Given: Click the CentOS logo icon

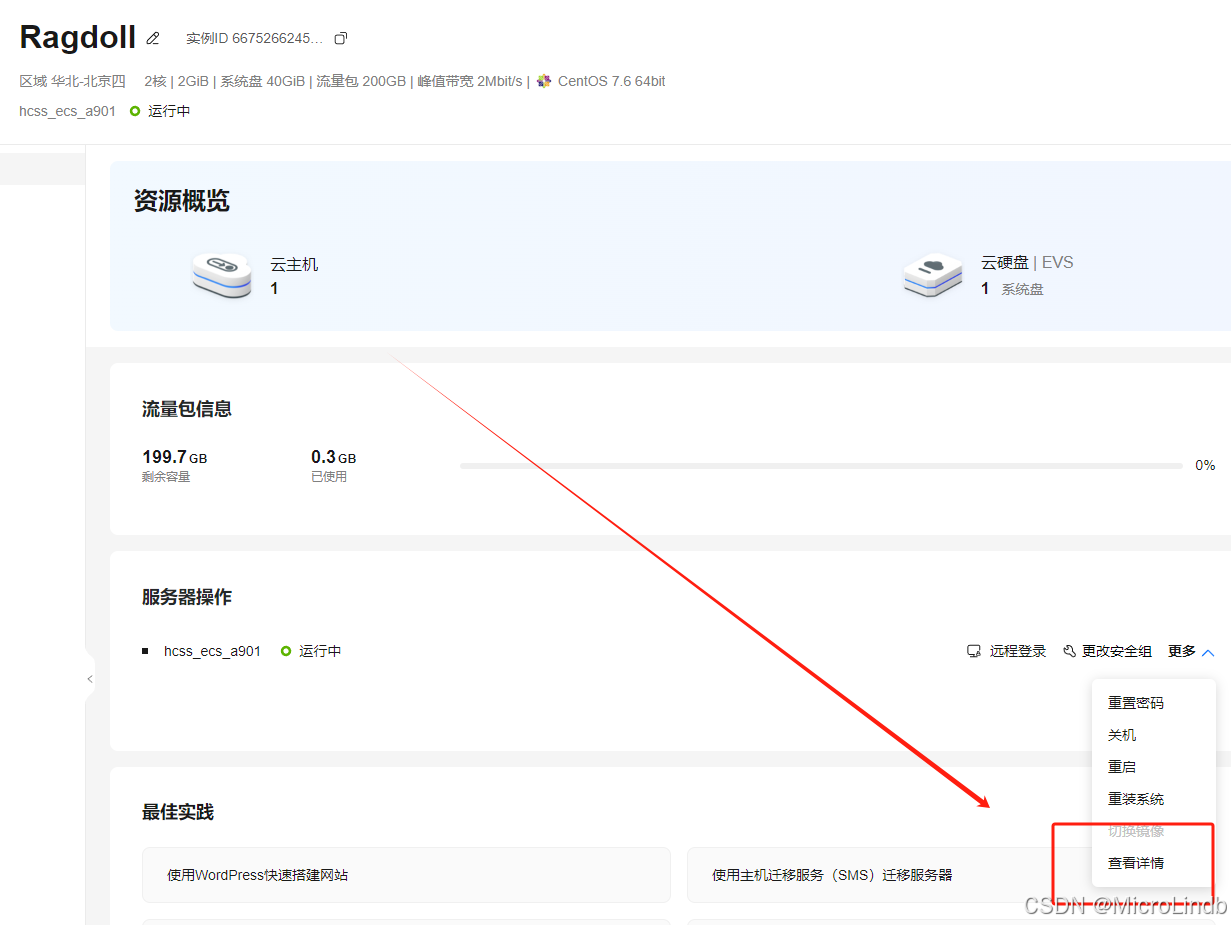Looking at the screenshot, I should click(544, 81).
